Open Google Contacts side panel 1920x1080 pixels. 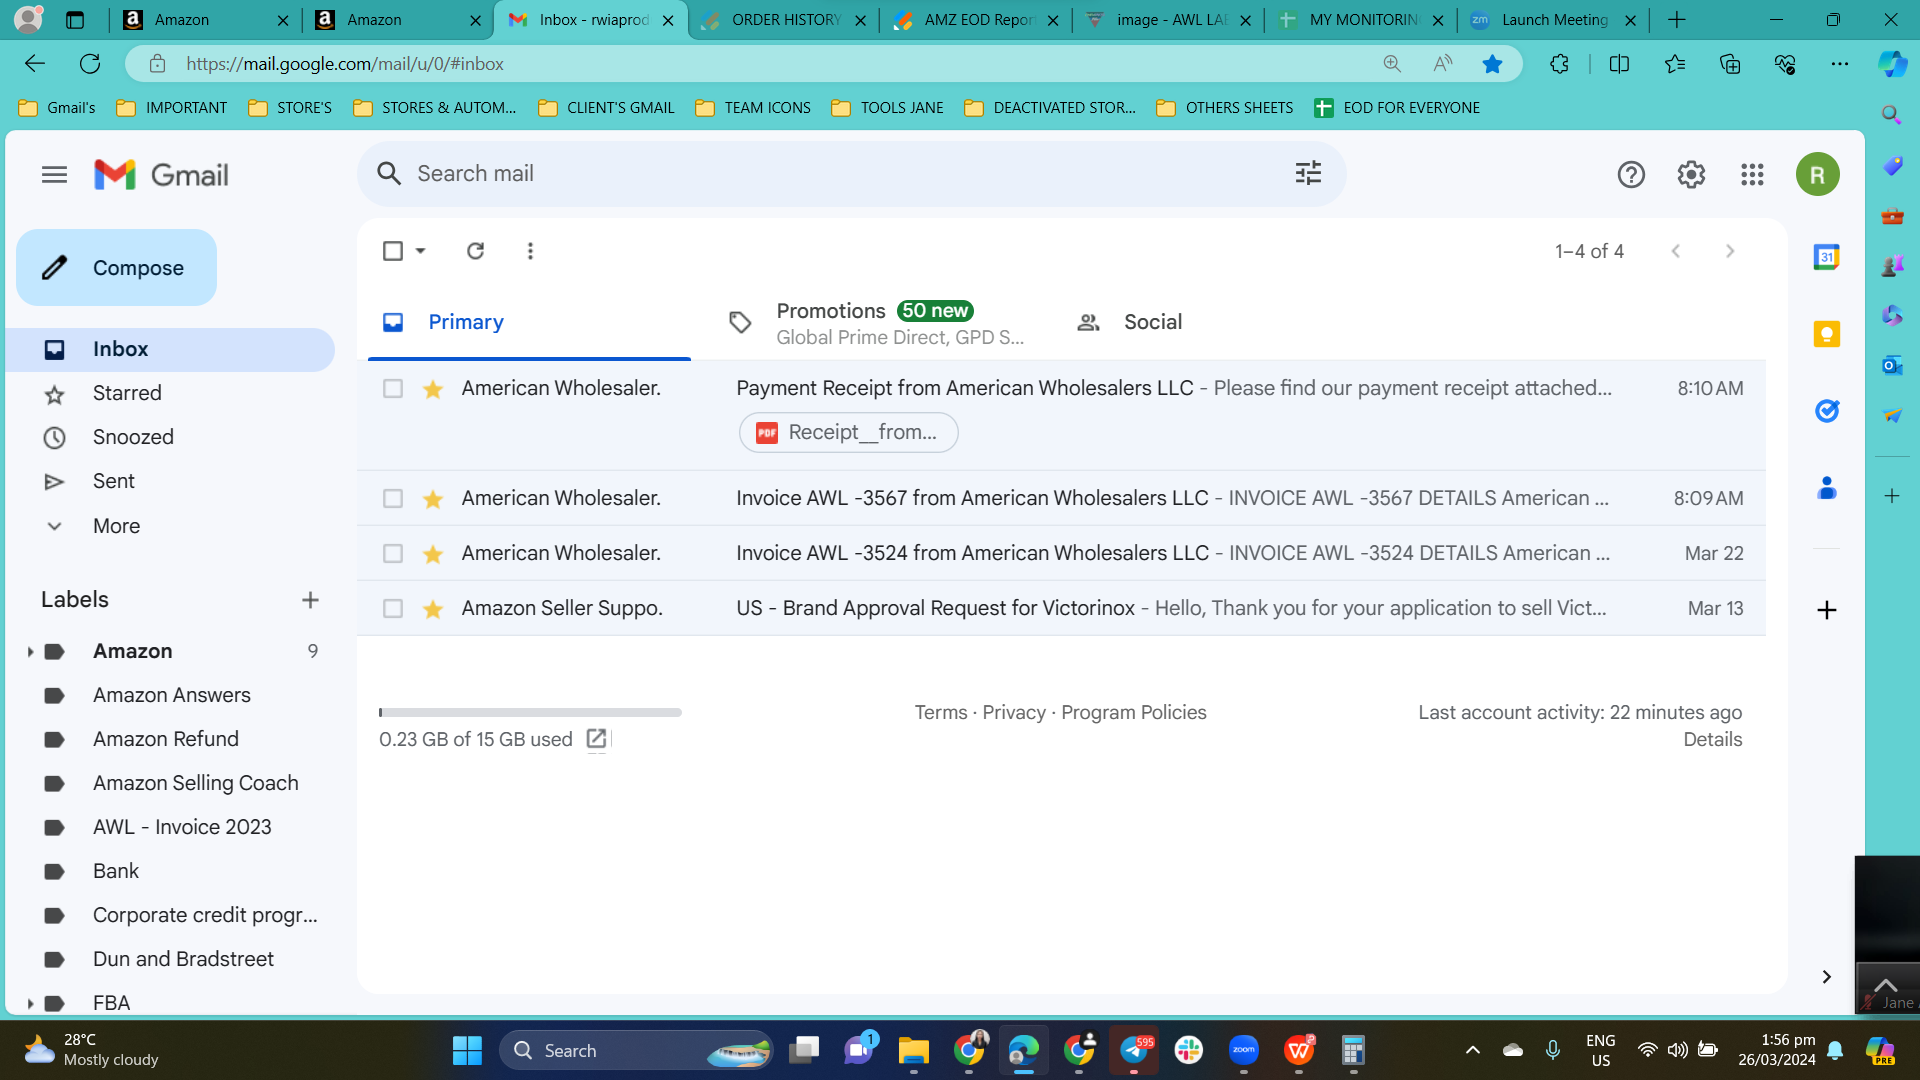(1827, 488)
